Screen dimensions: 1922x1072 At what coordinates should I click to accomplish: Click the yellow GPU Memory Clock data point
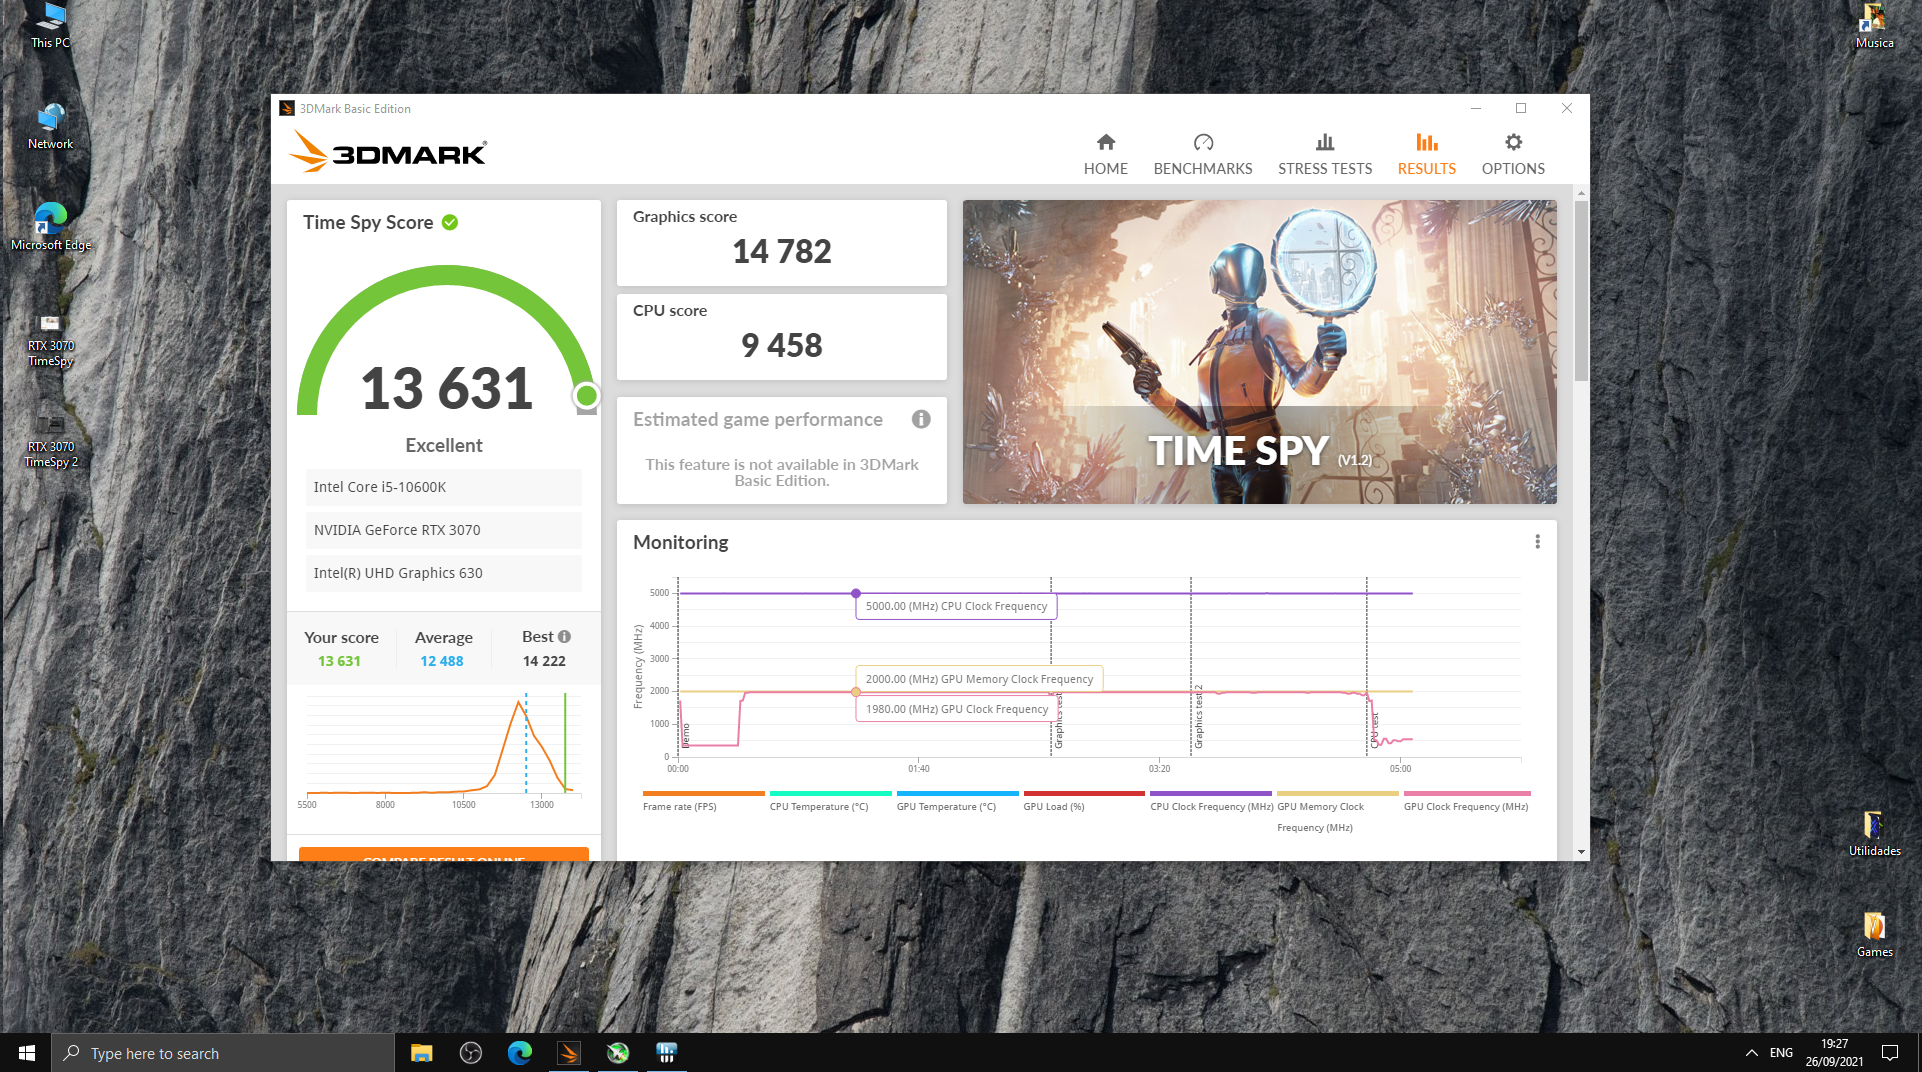(856, 692)
